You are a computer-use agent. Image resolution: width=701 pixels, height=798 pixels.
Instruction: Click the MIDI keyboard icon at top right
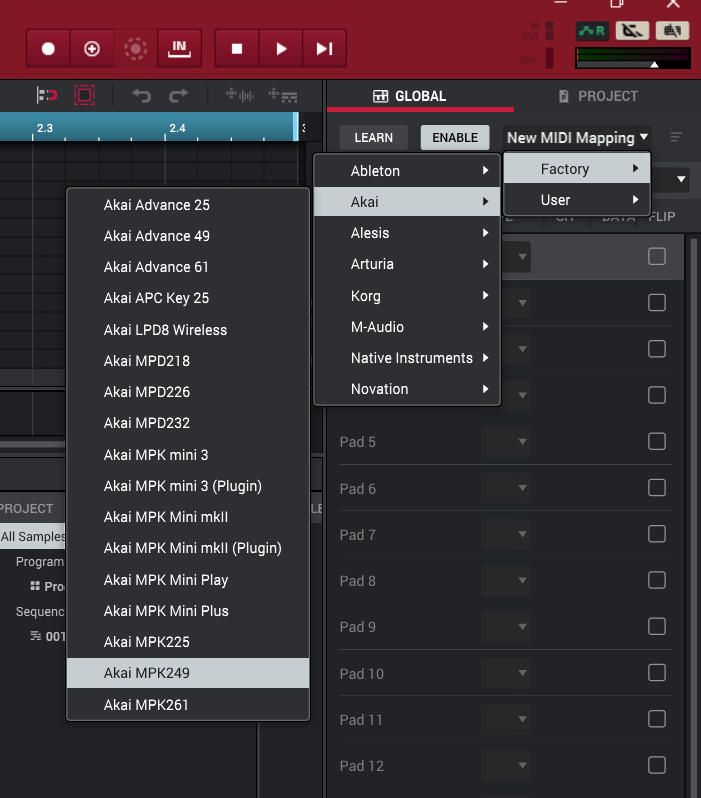pos(672,31)
